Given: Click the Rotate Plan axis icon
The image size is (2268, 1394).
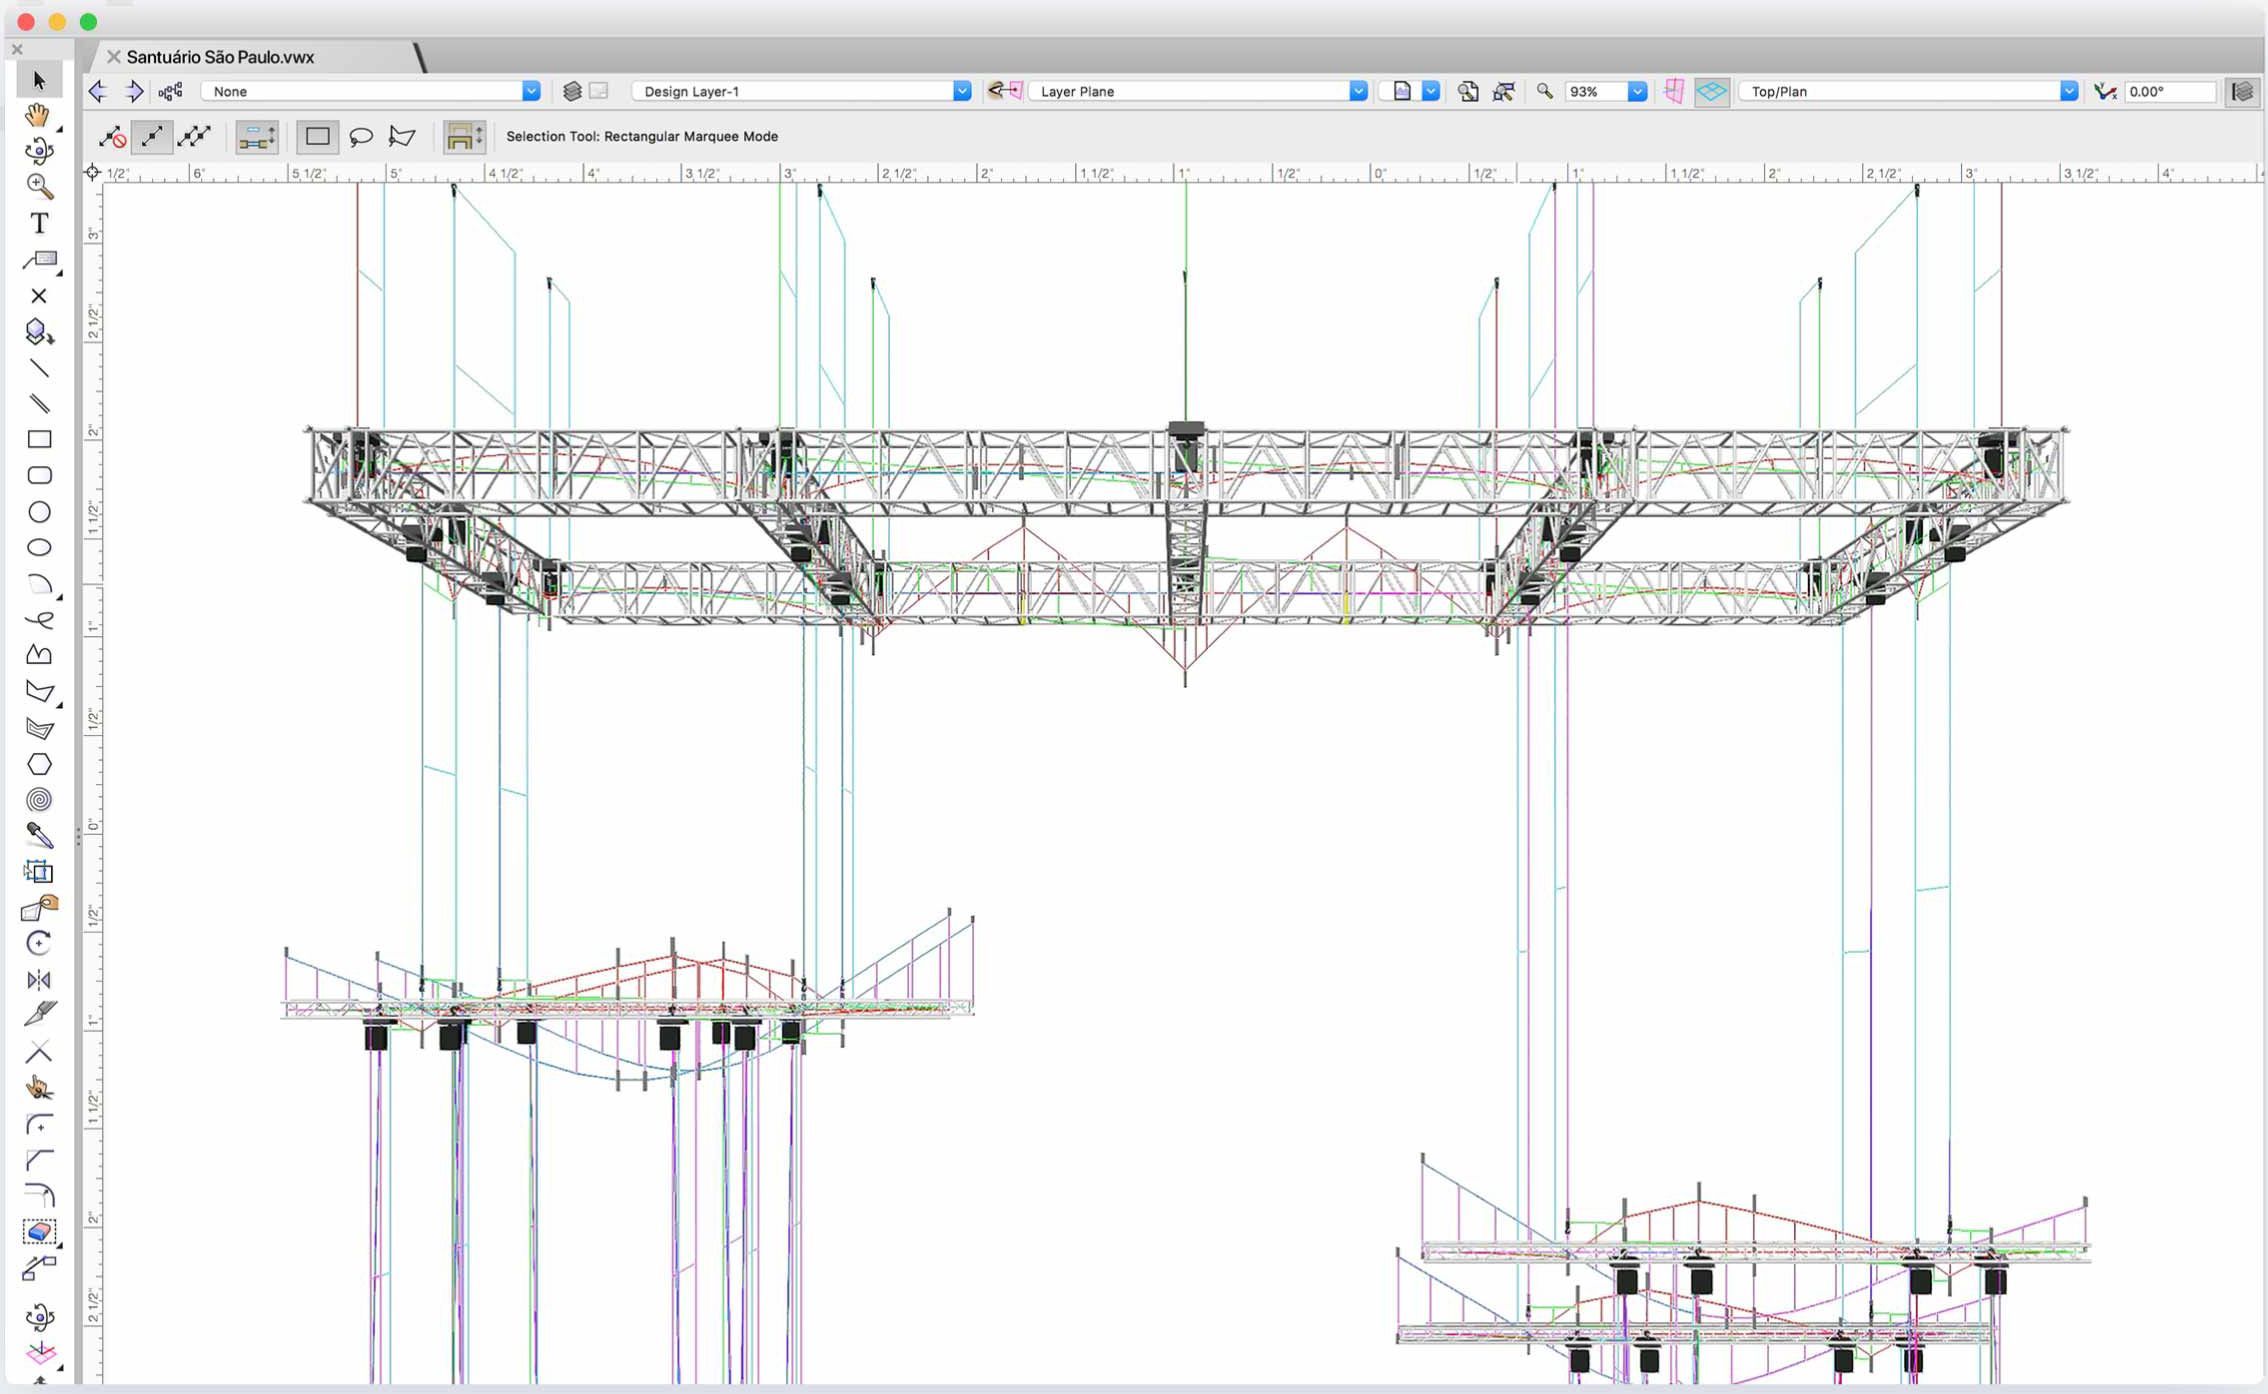Looking at the screenshot, I should point(2105,91).
